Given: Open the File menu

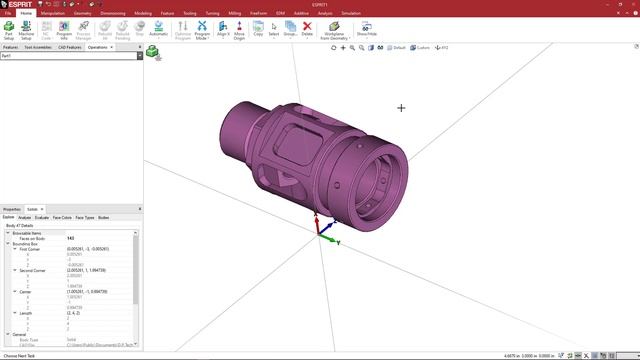Looking at the screenshot, I should pos(8,13).
